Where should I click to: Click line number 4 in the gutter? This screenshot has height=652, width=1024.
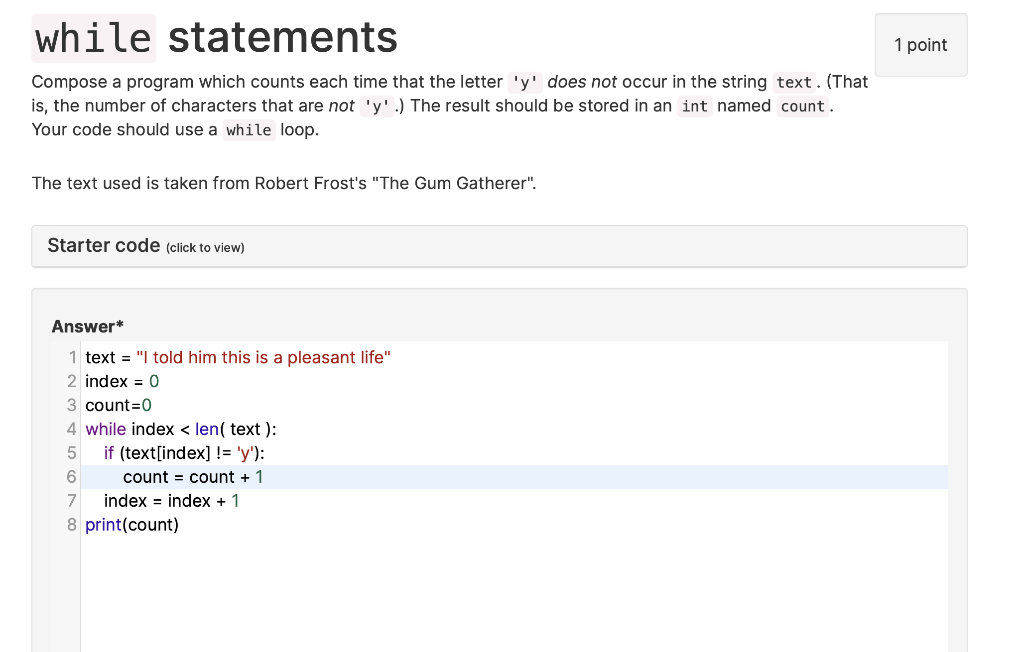[x=71, y=428]
